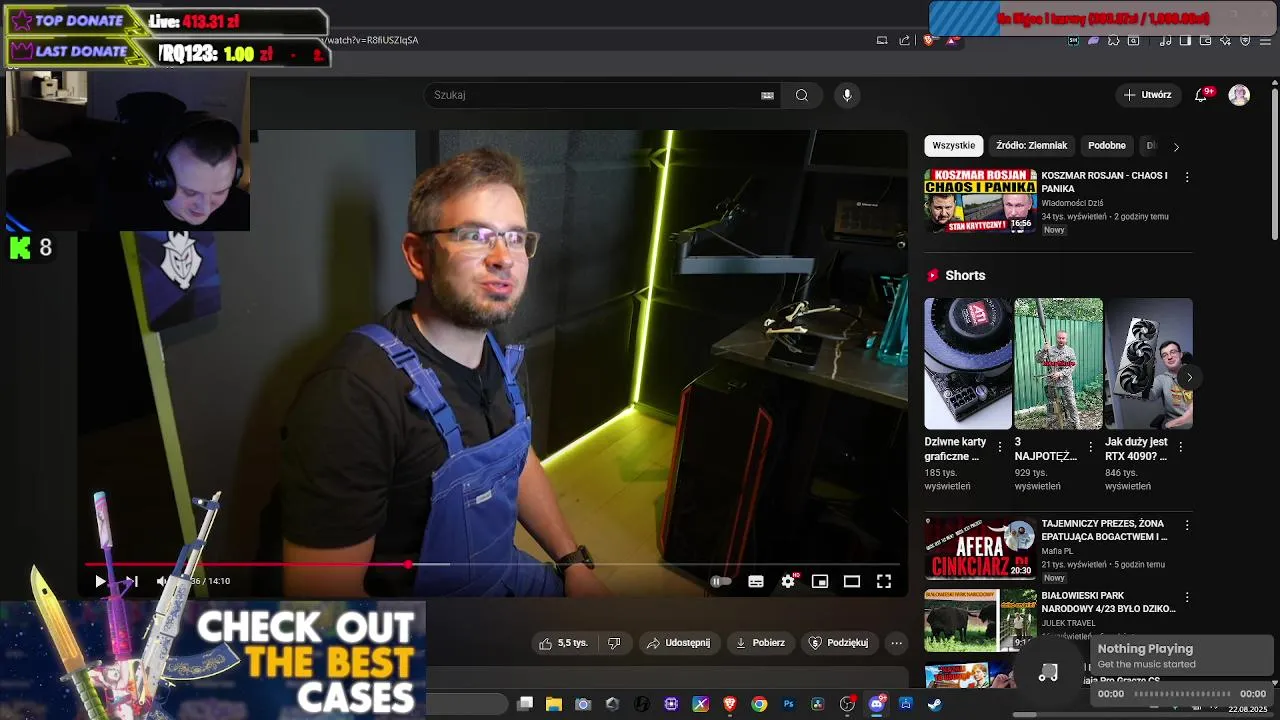The width and height of the screenshot is (1280, 720).
Task: Open the Jak duży jest RTX 4090 short
Action: pos(1148,364)
